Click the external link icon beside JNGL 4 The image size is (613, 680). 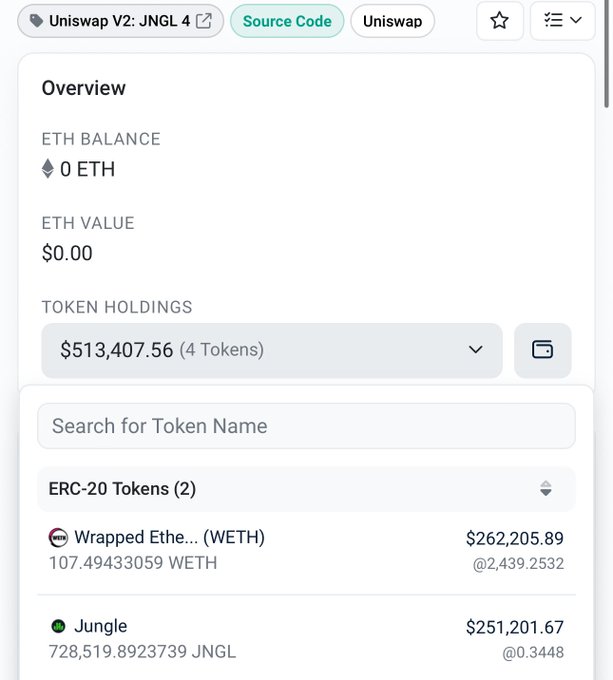tap(204, 21)
